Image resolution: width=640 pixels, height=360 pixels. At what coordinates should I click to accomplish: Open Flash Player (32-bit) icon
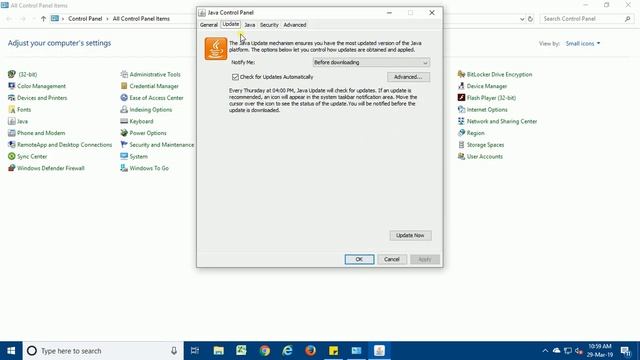461,98
